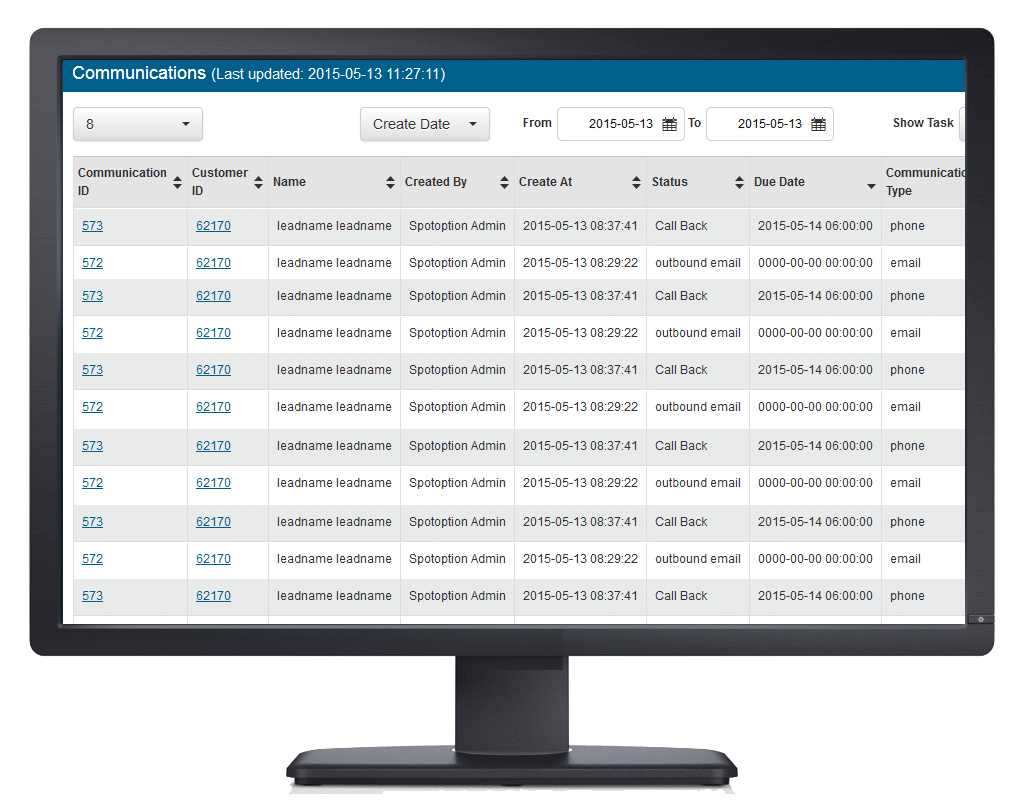Open the Show Task dropdown

[x=962, y=124]
